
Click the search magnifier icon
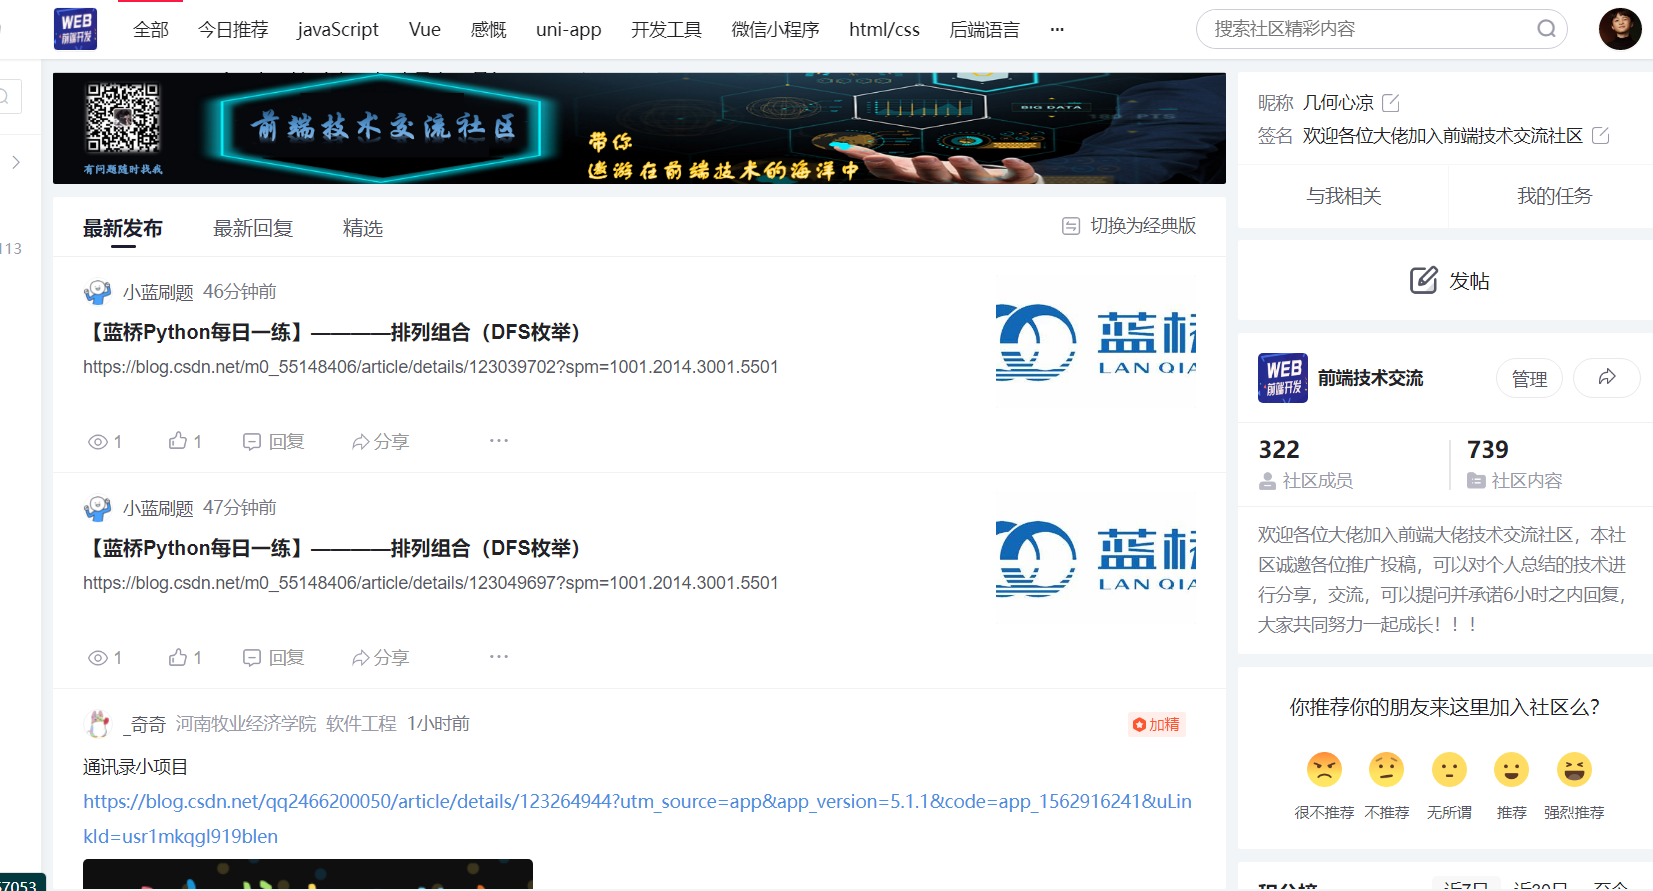1546,29
